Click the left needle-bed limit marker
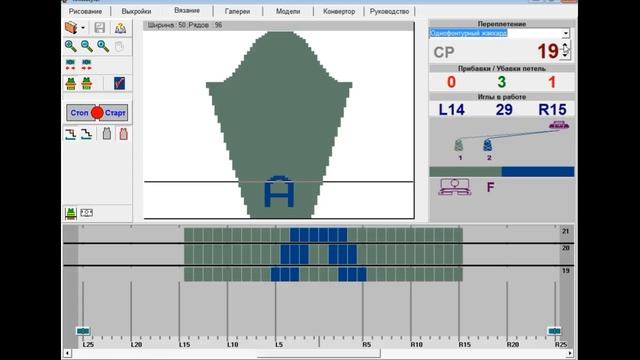Viewport: 640px width, 360px height. 83,331
